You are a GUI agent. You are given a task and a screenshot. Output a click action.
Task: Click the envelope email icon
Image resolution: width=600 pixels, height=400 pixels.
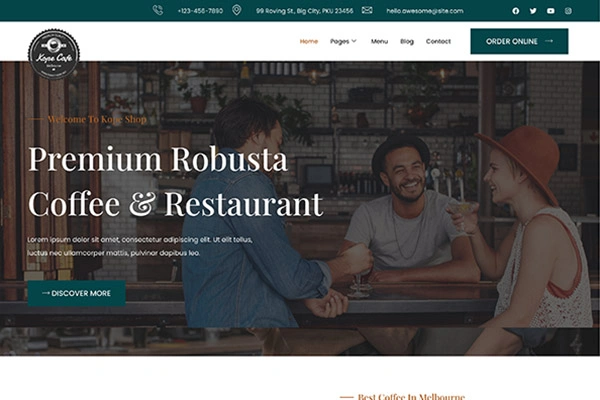click(x=367, y=10)
